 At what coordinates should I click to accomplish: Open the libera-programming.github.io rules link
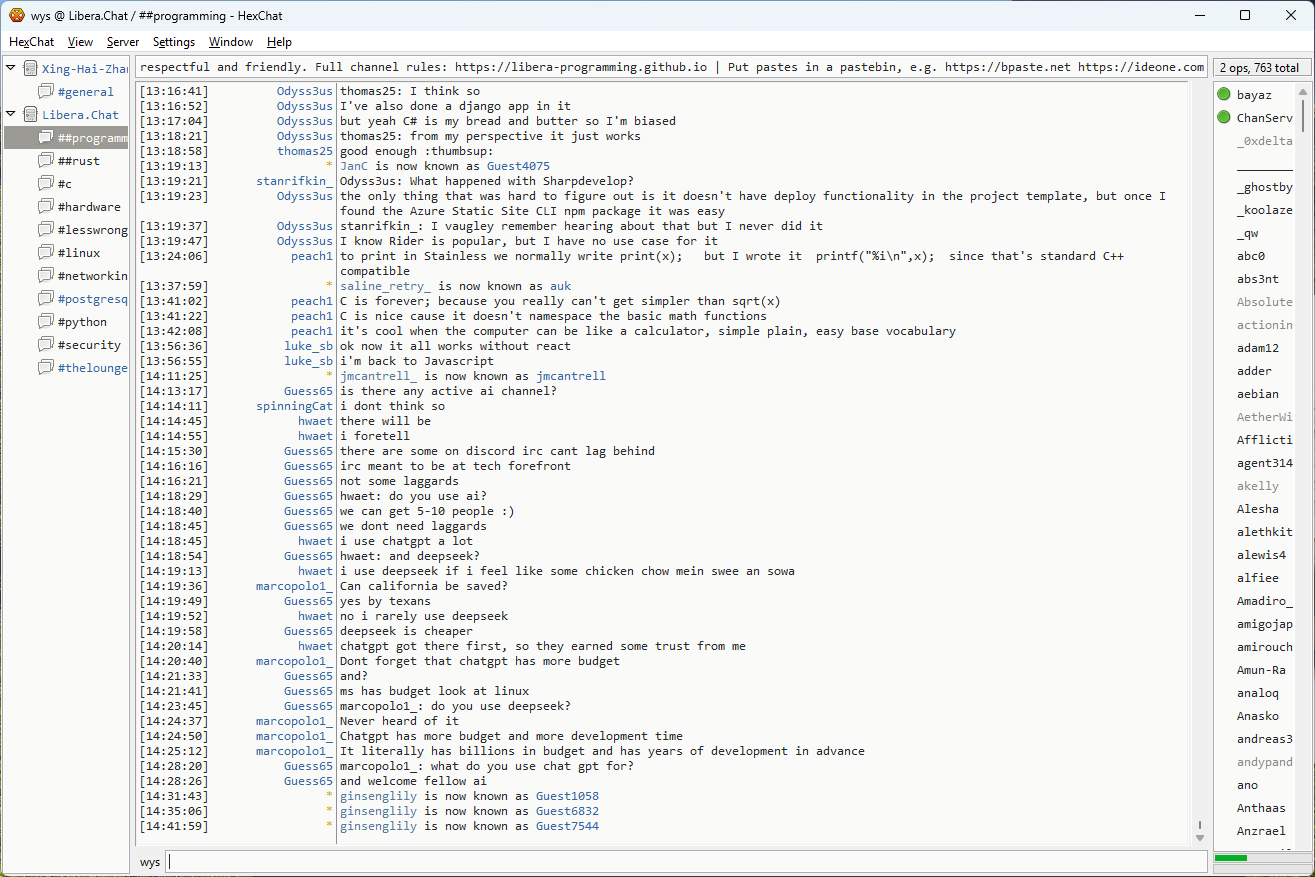point(580,67)
